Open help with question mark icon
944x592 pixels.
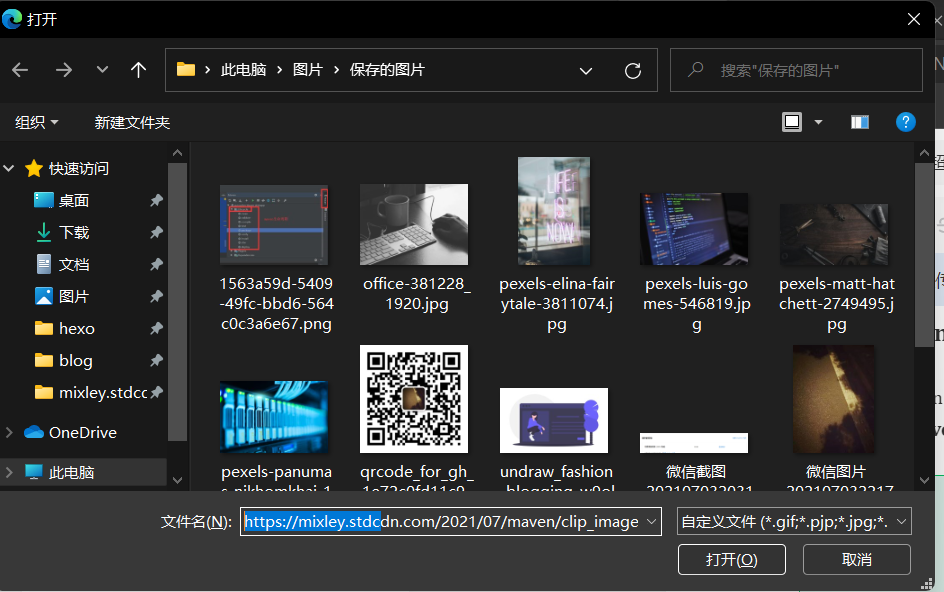pyautogui.click(x=905, y=122)
